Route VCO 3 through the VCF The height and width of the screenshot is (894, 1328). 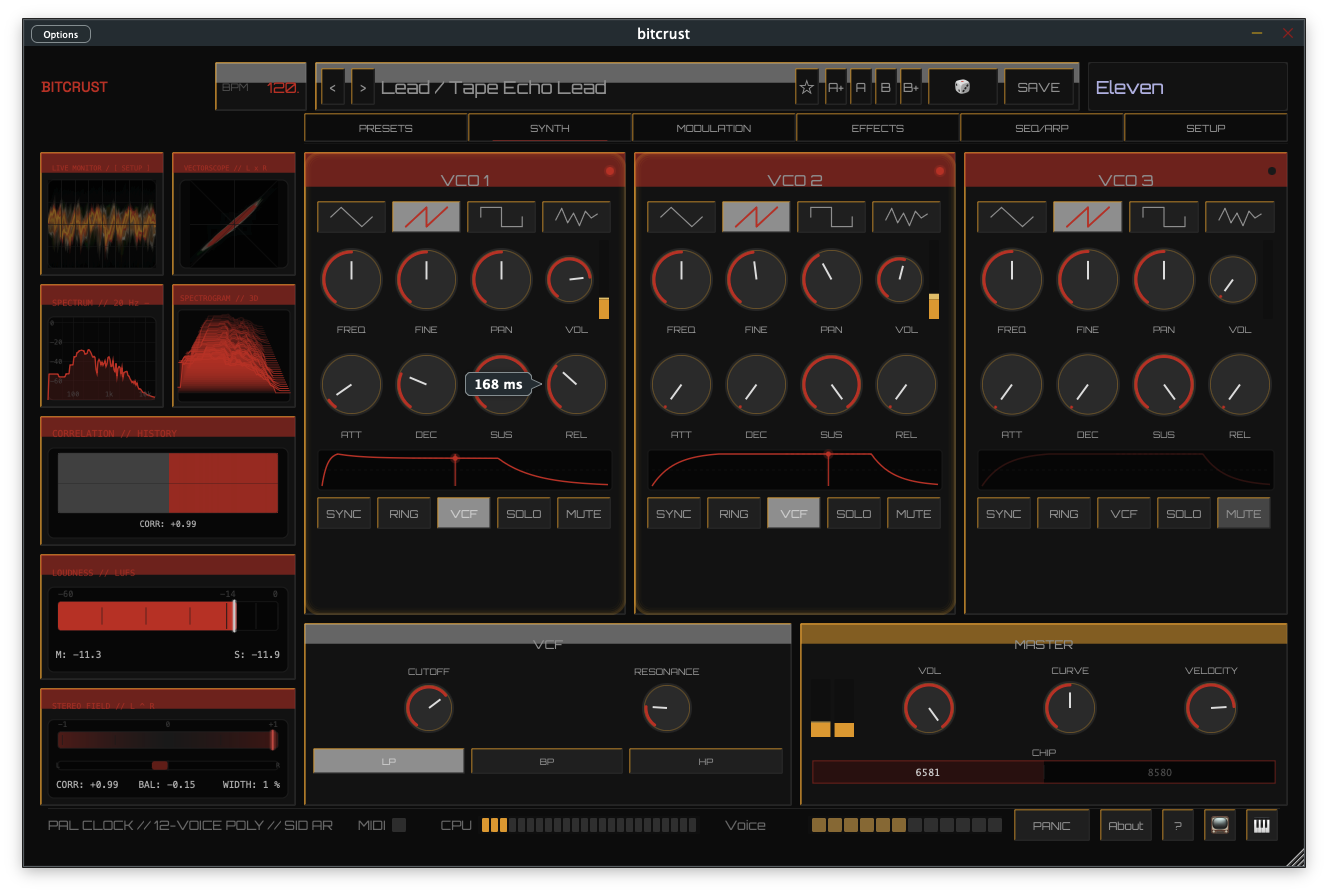[x=1123, y=512]
